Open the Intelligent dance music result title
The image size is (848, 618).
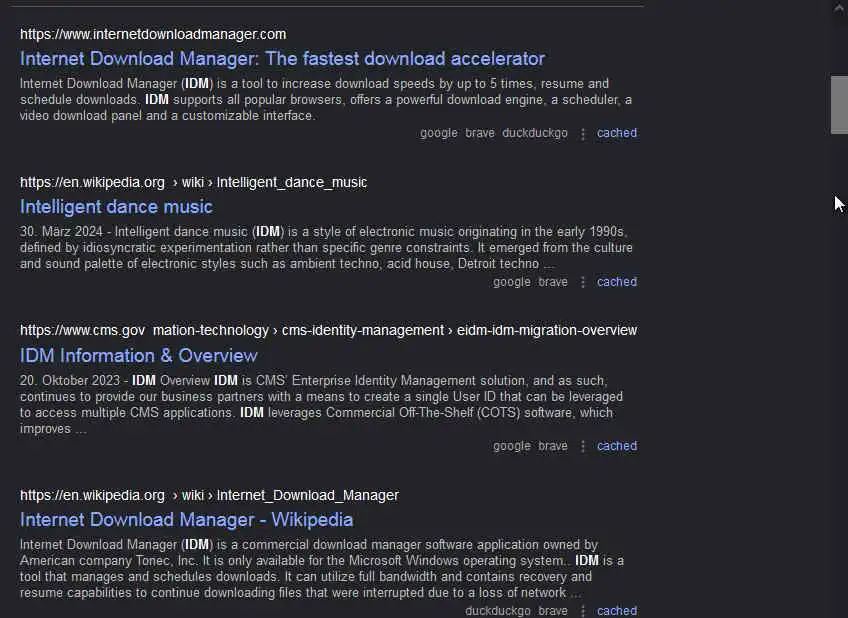[x=116, y=207]
